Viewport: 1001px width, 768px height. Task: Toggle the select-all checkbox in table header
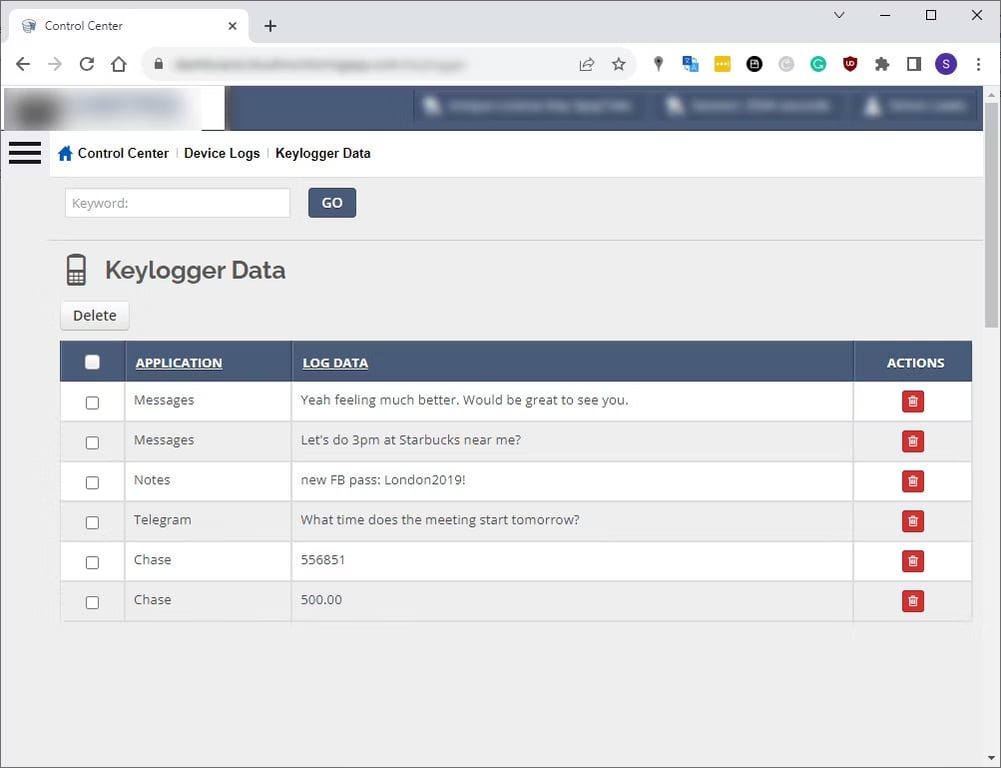[92, 362]
